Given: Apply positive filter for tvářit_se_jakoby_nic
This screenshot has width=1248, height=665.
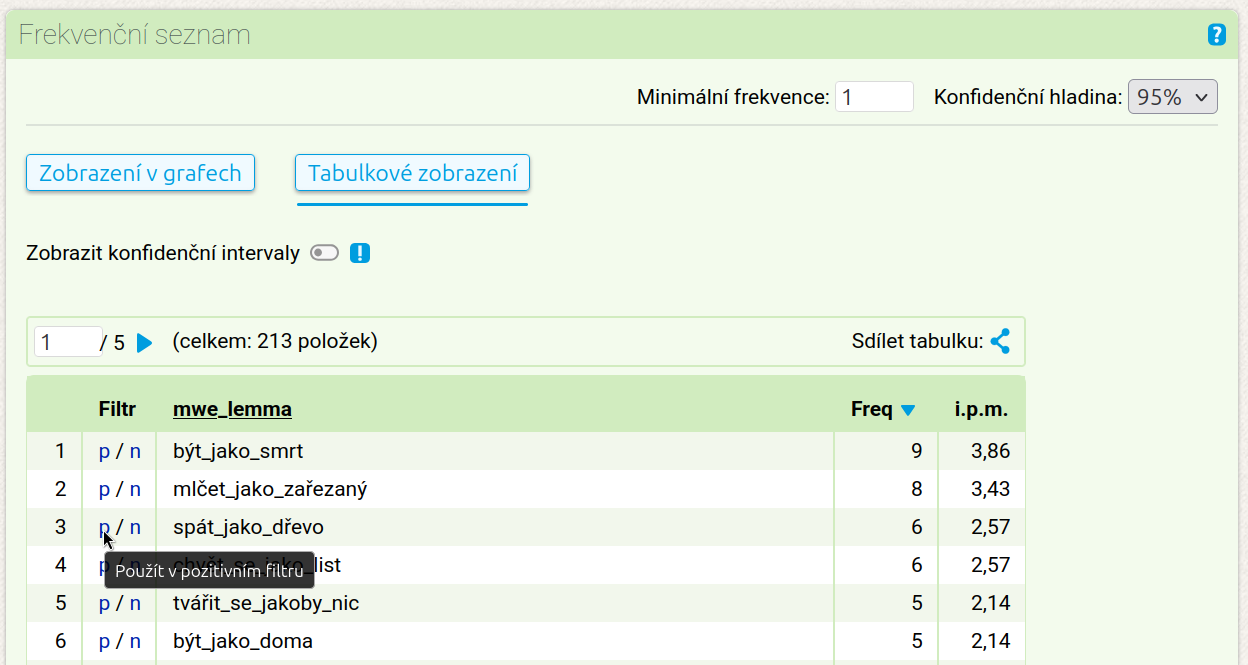Looking at the screenshot, I should (x=104, y=603).
